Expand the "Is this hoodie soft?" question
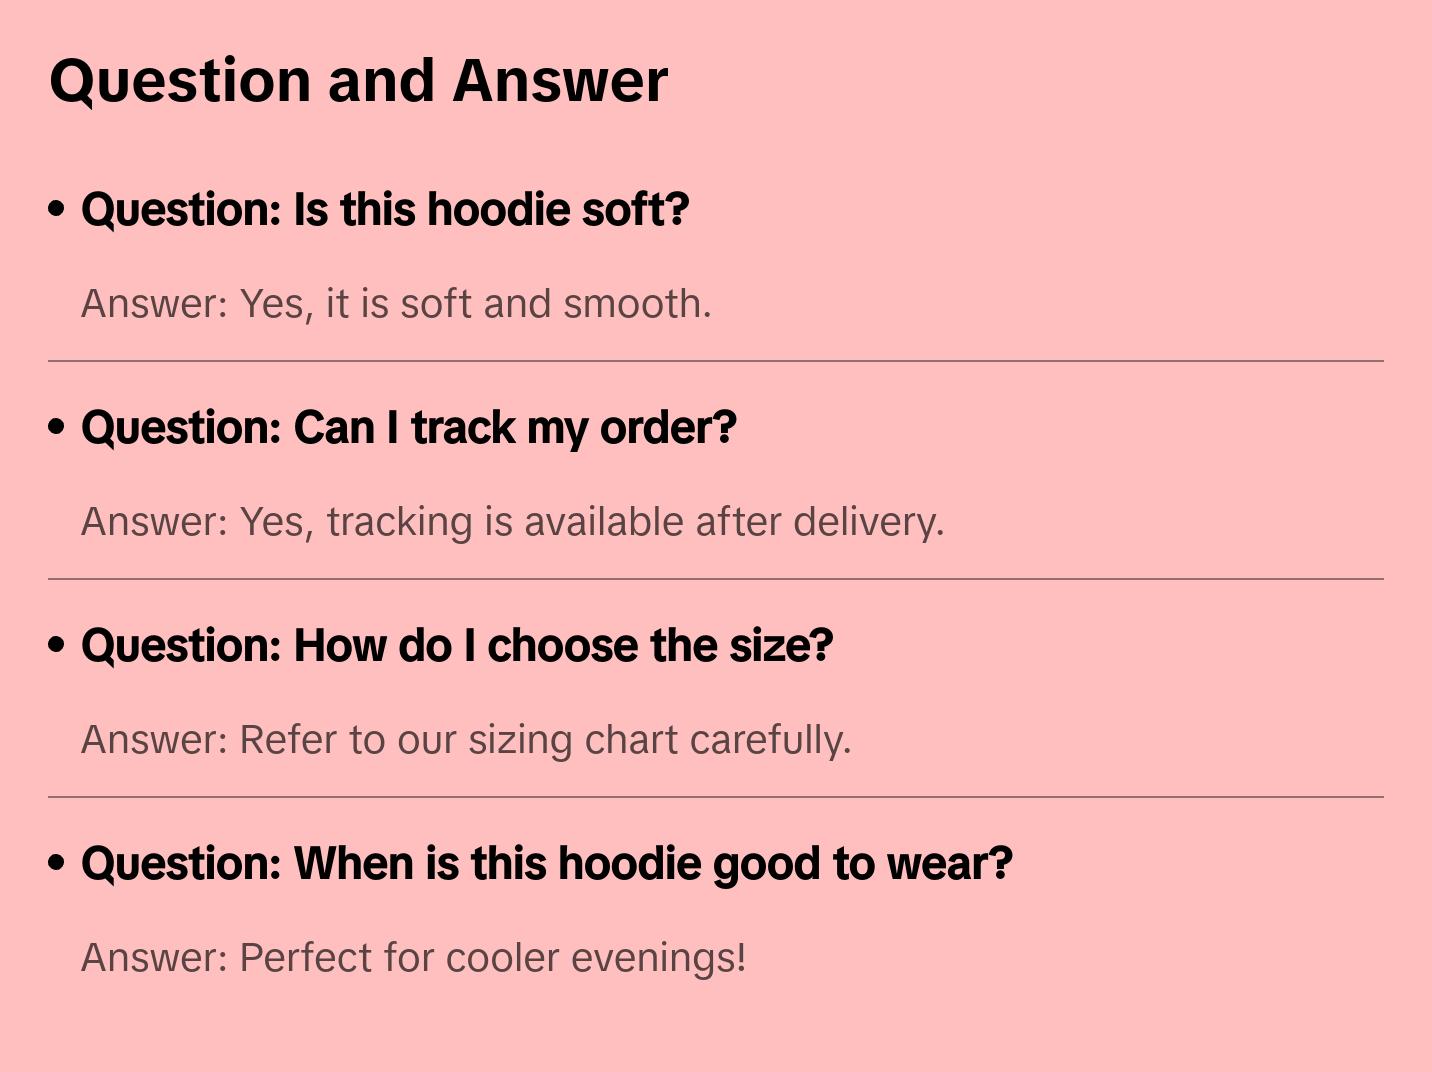Image resolution: width=1432 pixels, height=1072 pixels. click(385, 210)
